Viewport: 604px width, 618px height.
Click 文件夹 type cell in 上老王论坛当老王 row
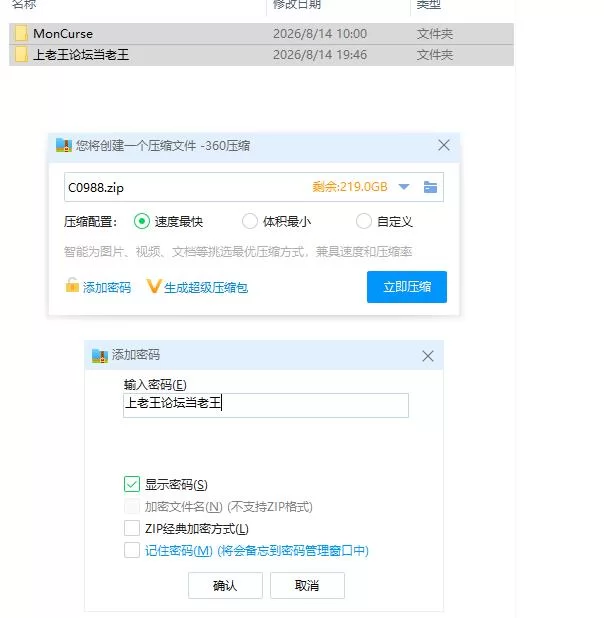pyautogui.click(x=434, y=55)
